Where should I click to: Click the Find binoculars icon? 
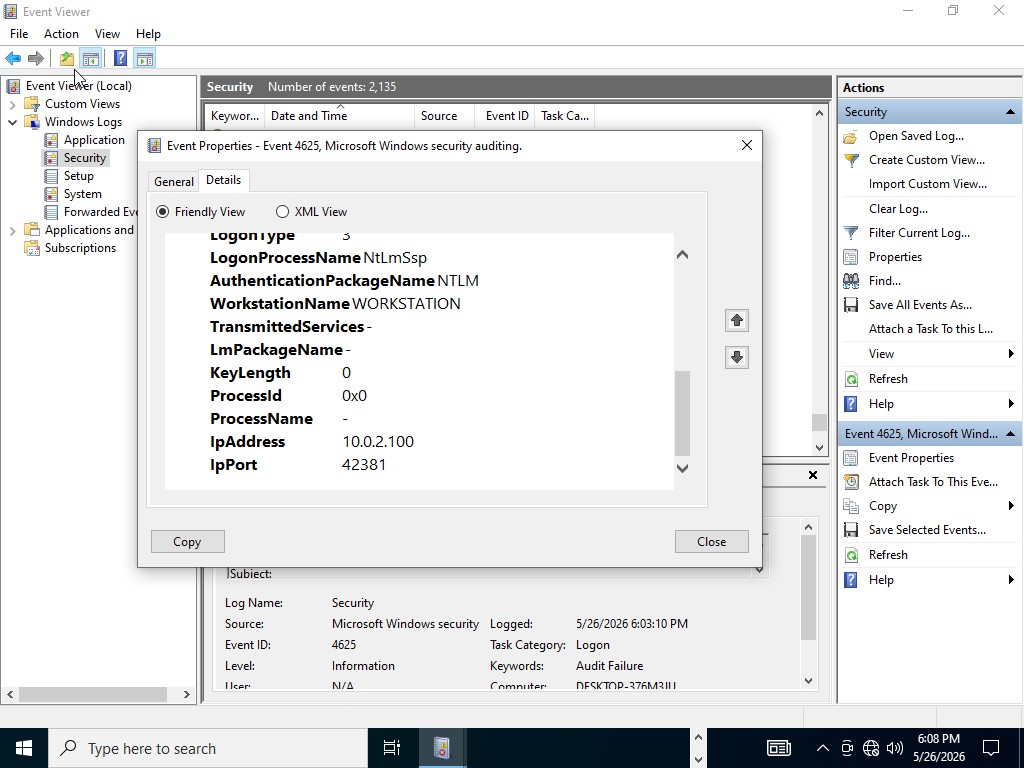(850, 281)
